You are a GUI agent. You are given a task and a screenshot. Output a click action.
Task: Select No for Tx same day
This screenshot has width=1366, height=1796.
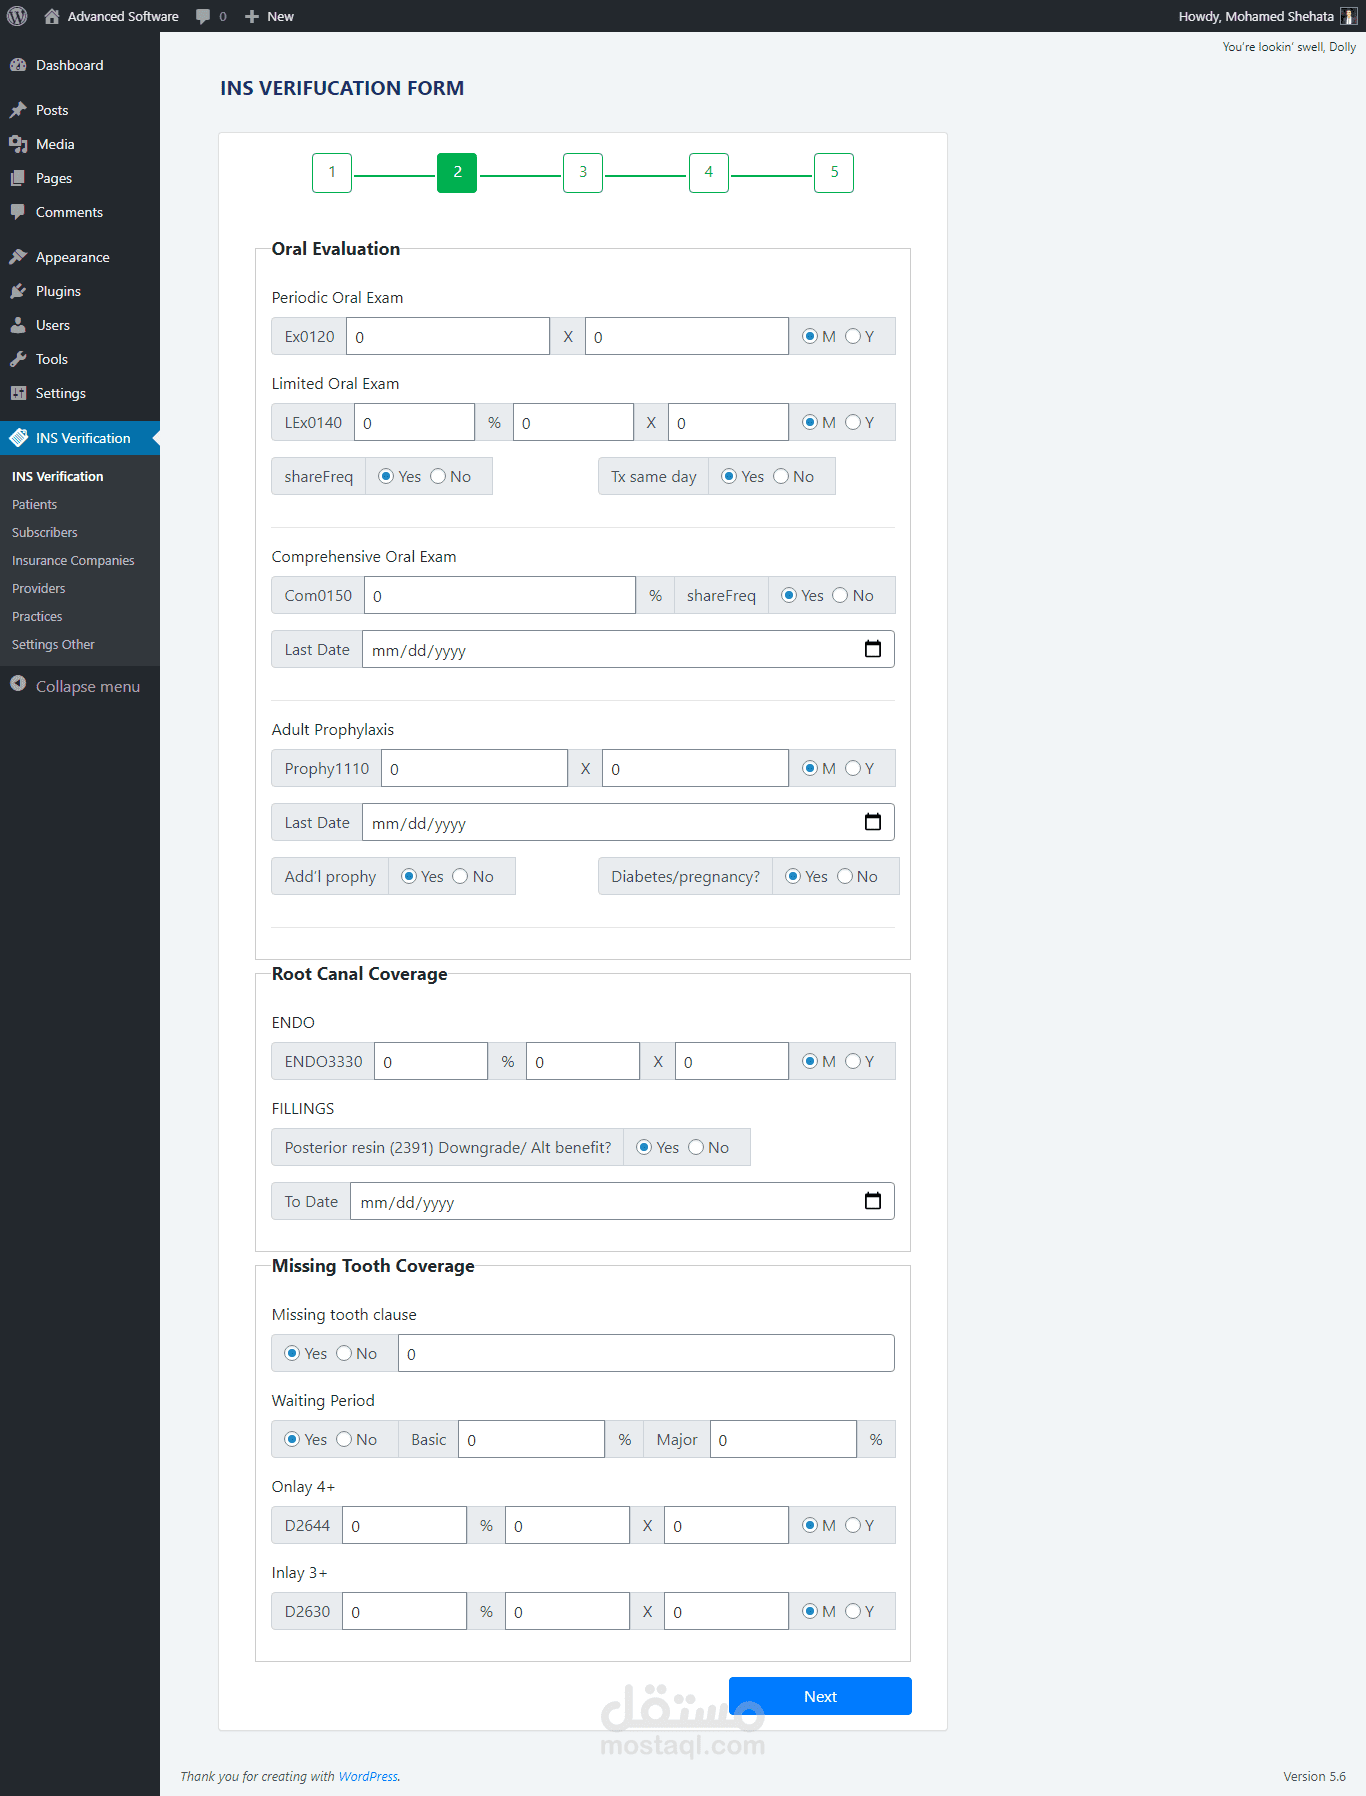pyautogui.click(x=781, y=476)
